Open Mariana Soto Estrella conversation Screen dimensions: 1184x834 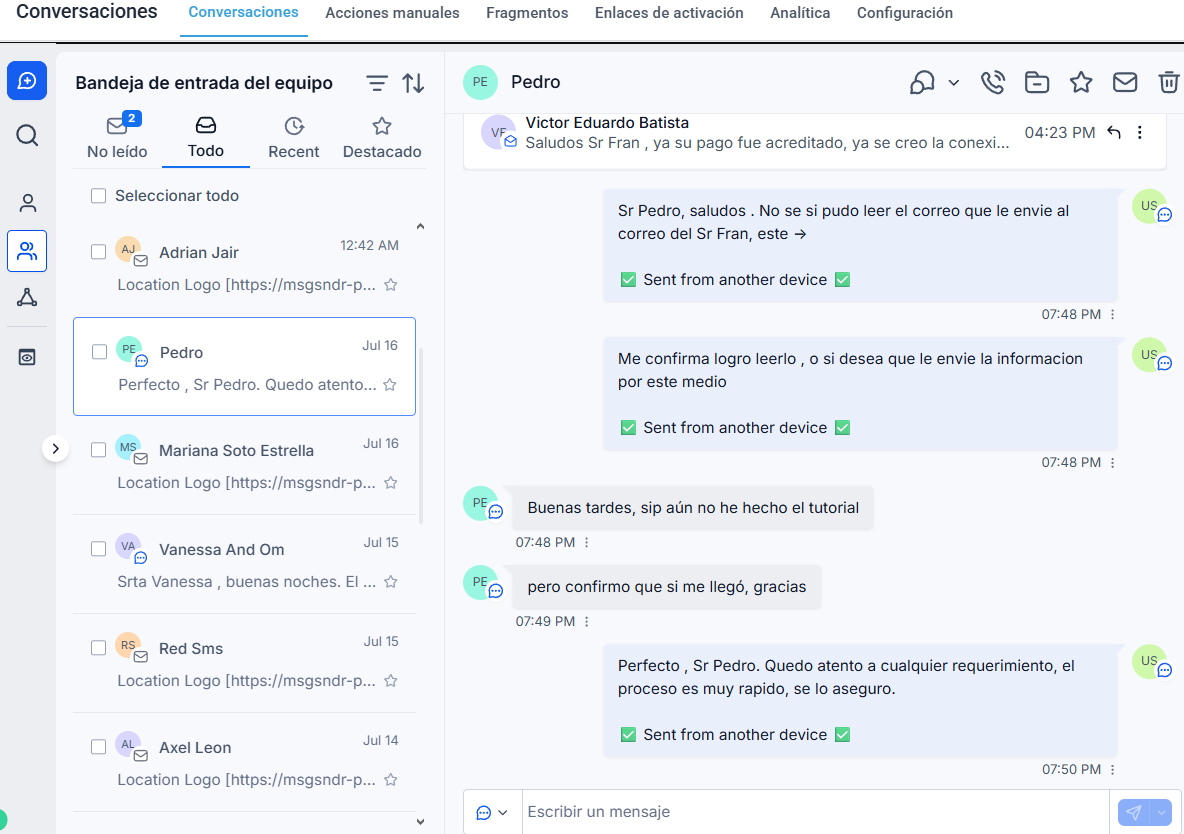[x=245, y=465]
